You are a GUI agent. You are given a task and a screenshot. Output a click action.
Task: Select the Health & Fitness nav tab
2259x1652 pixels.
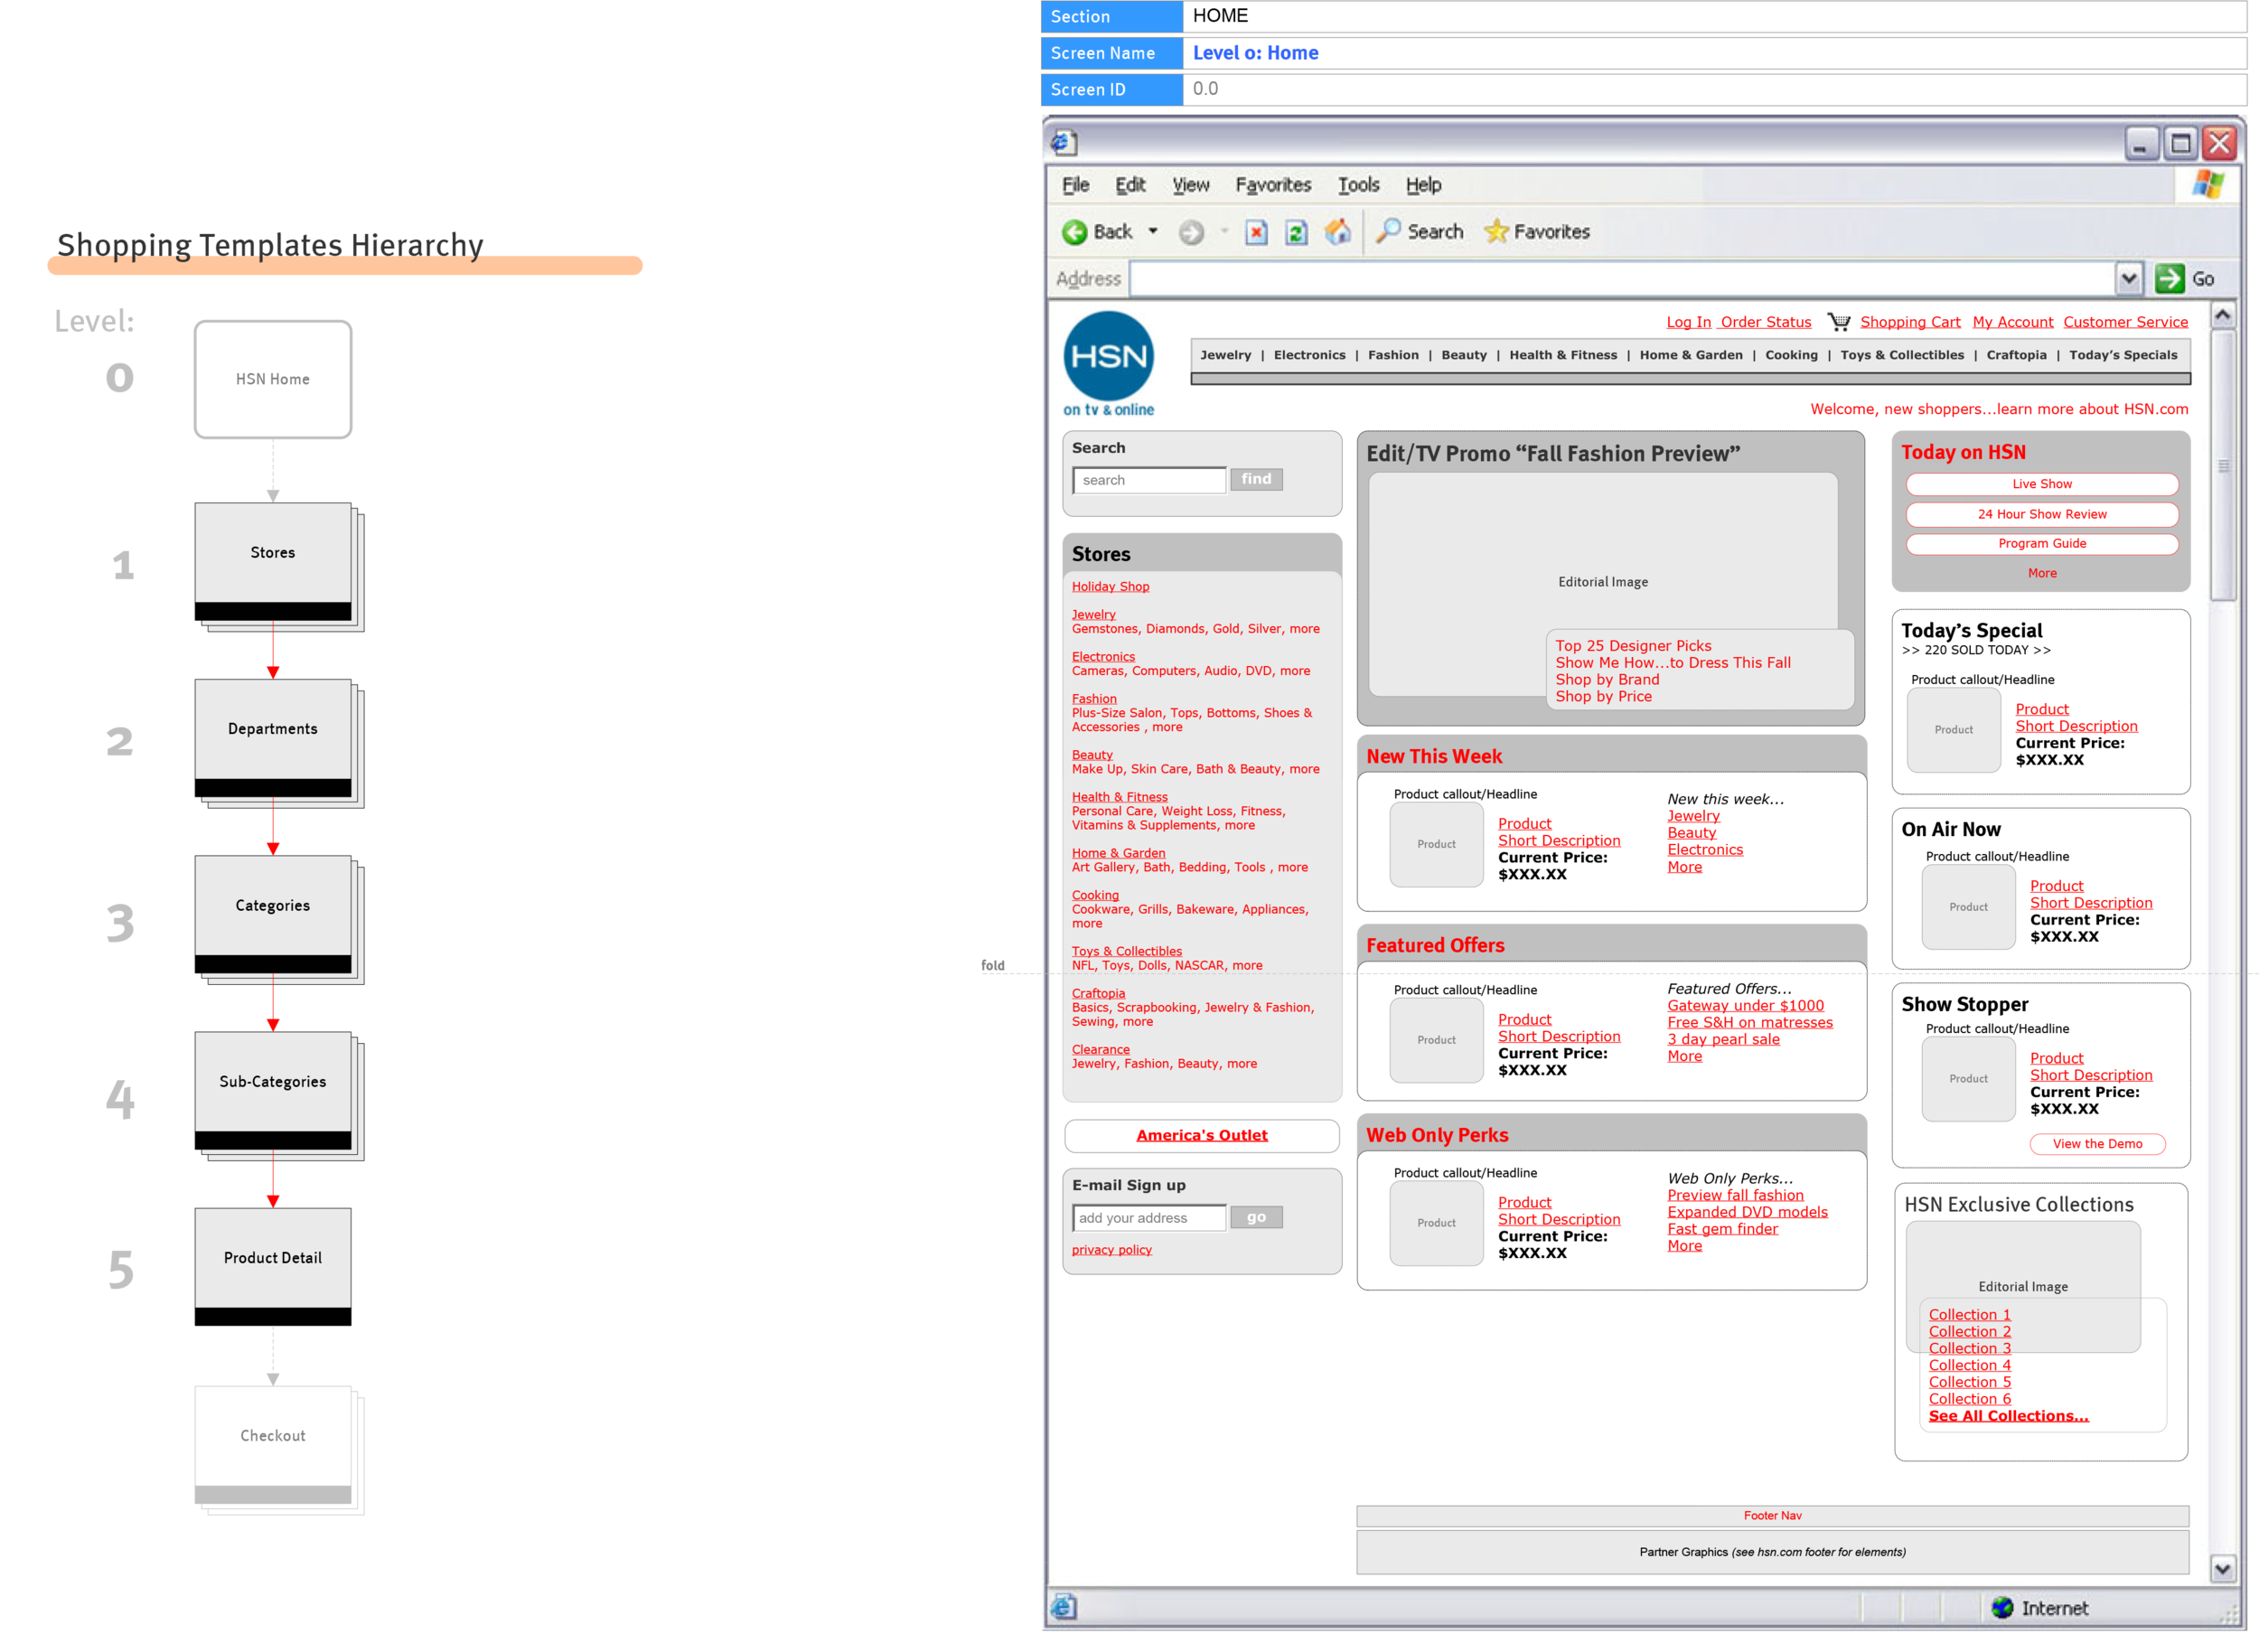coord(1562,355)
